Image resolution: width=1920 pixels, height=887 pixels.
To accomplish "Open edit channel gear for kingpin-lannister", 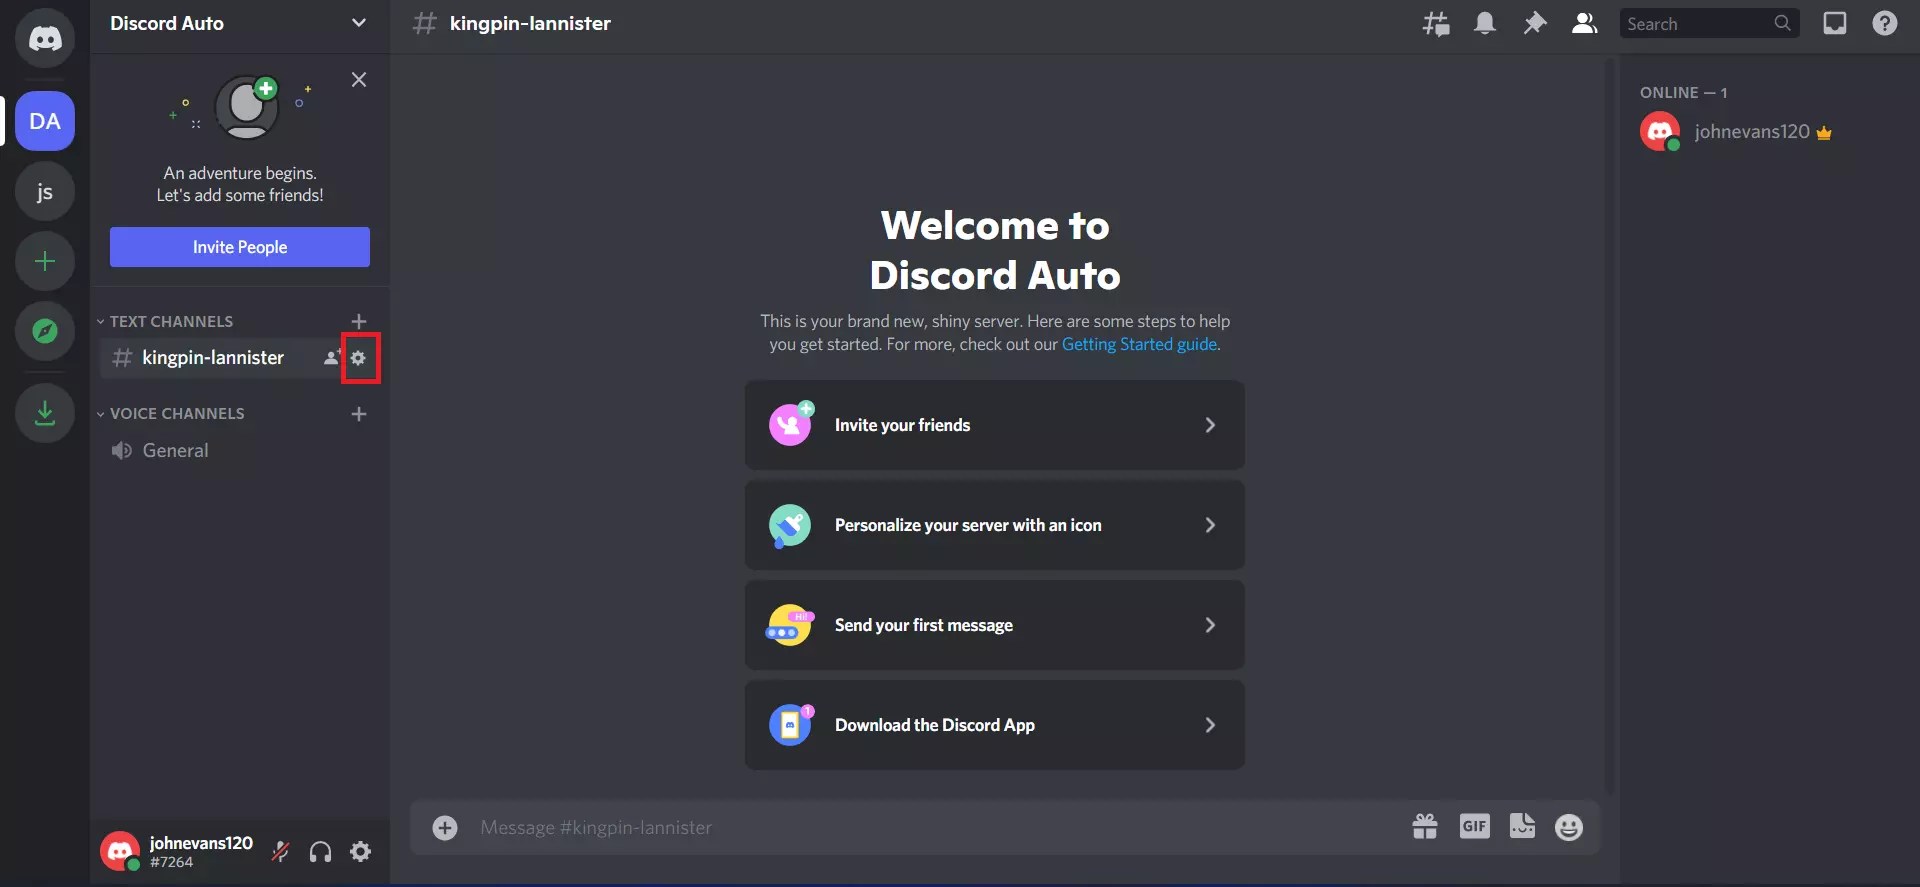I will [x=359, y=357].
